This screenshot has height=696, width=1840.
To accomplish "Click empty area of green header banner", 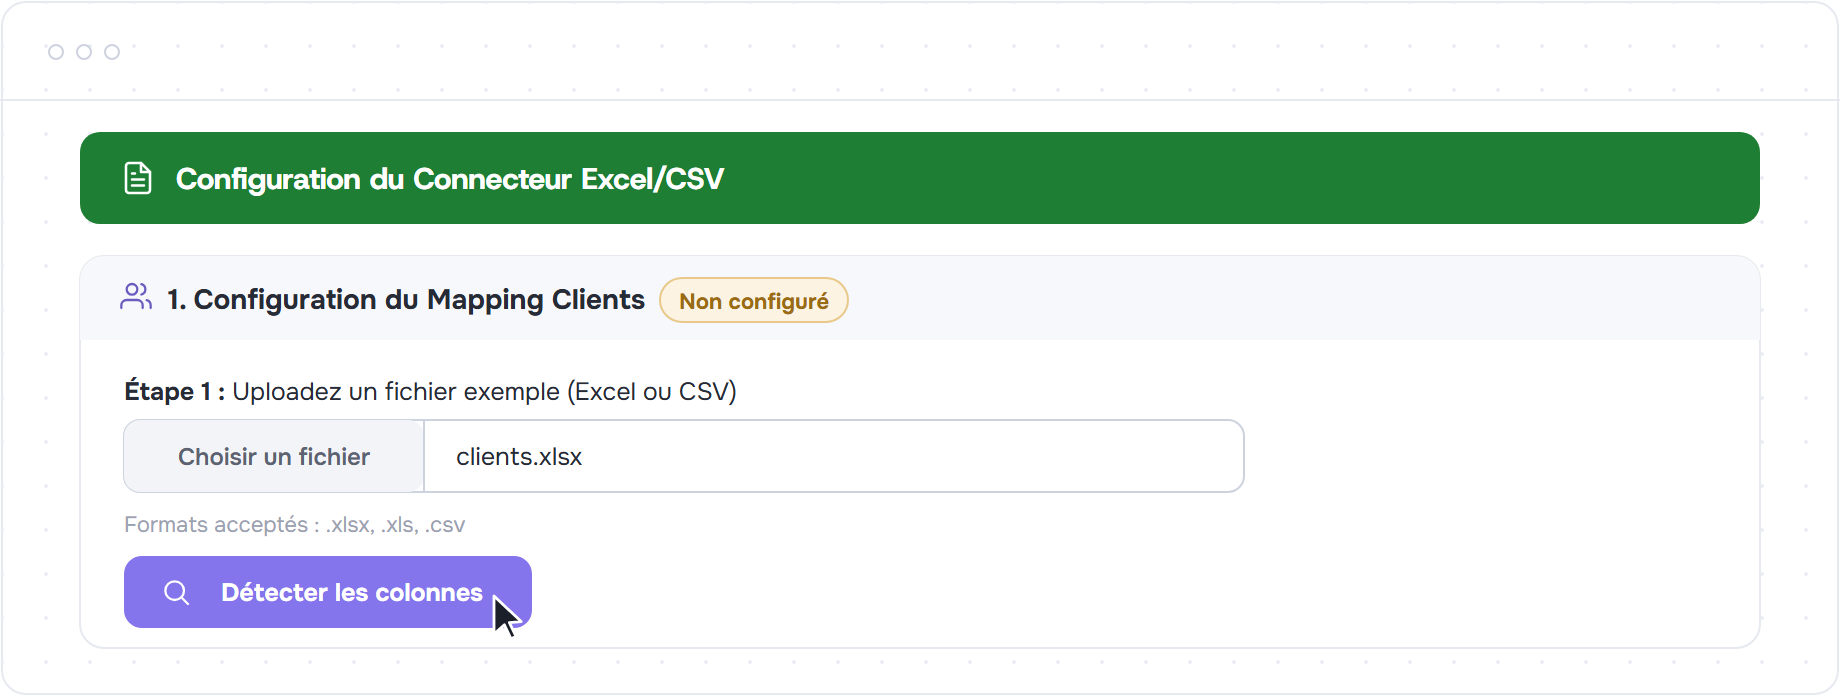I will coord(1240,178).
